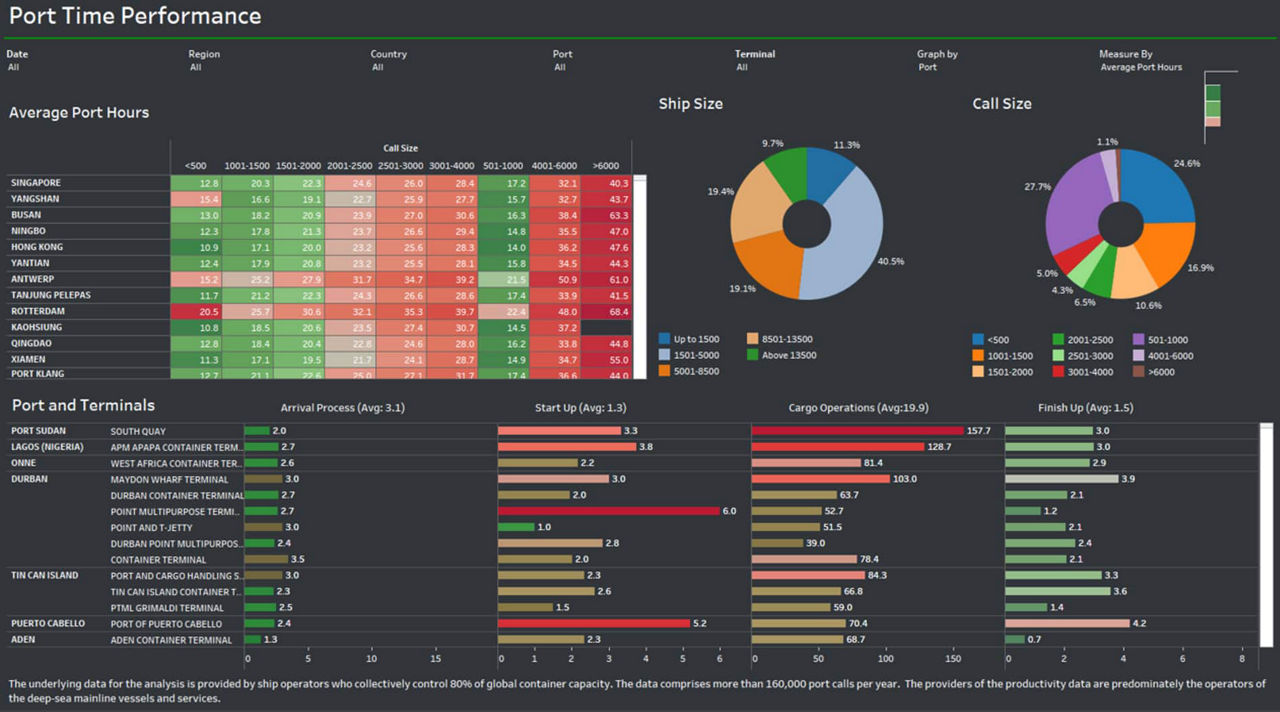
Task: Click the '4001-6000' call size column header
Action: [555, 165]
